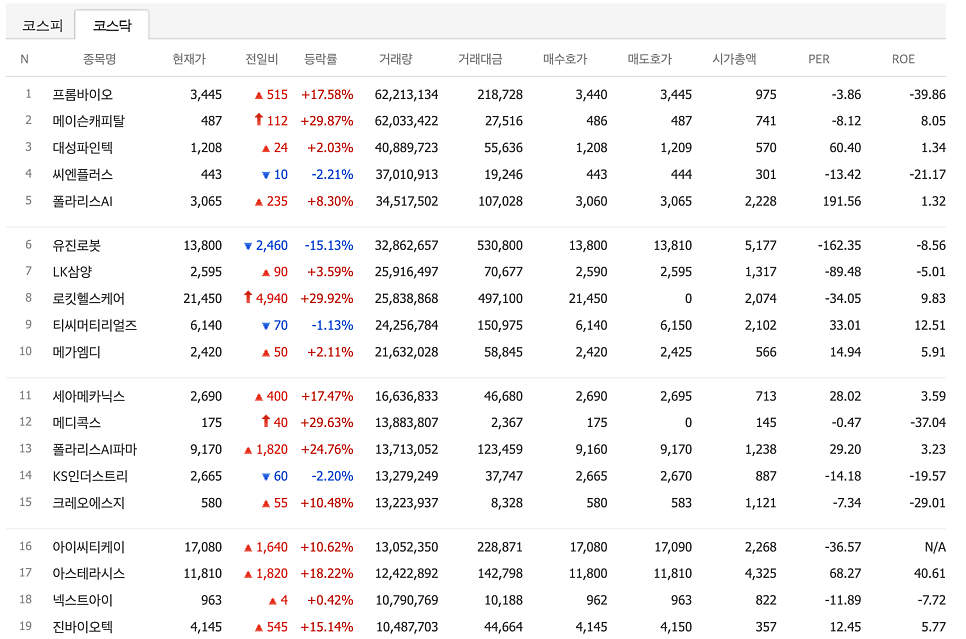This screenshot has height=639, width=966.
Task: Click up arrow beside 515
Action: (259, 95)
